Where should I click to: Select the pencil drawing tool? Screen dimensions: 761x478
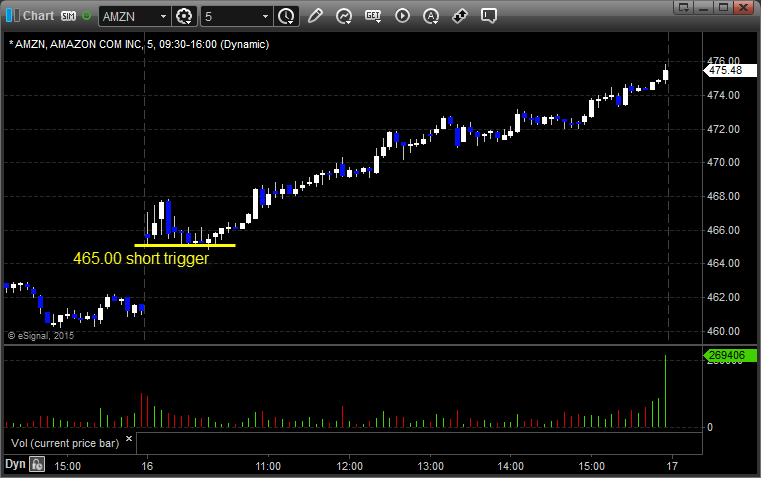pos(315,16)
